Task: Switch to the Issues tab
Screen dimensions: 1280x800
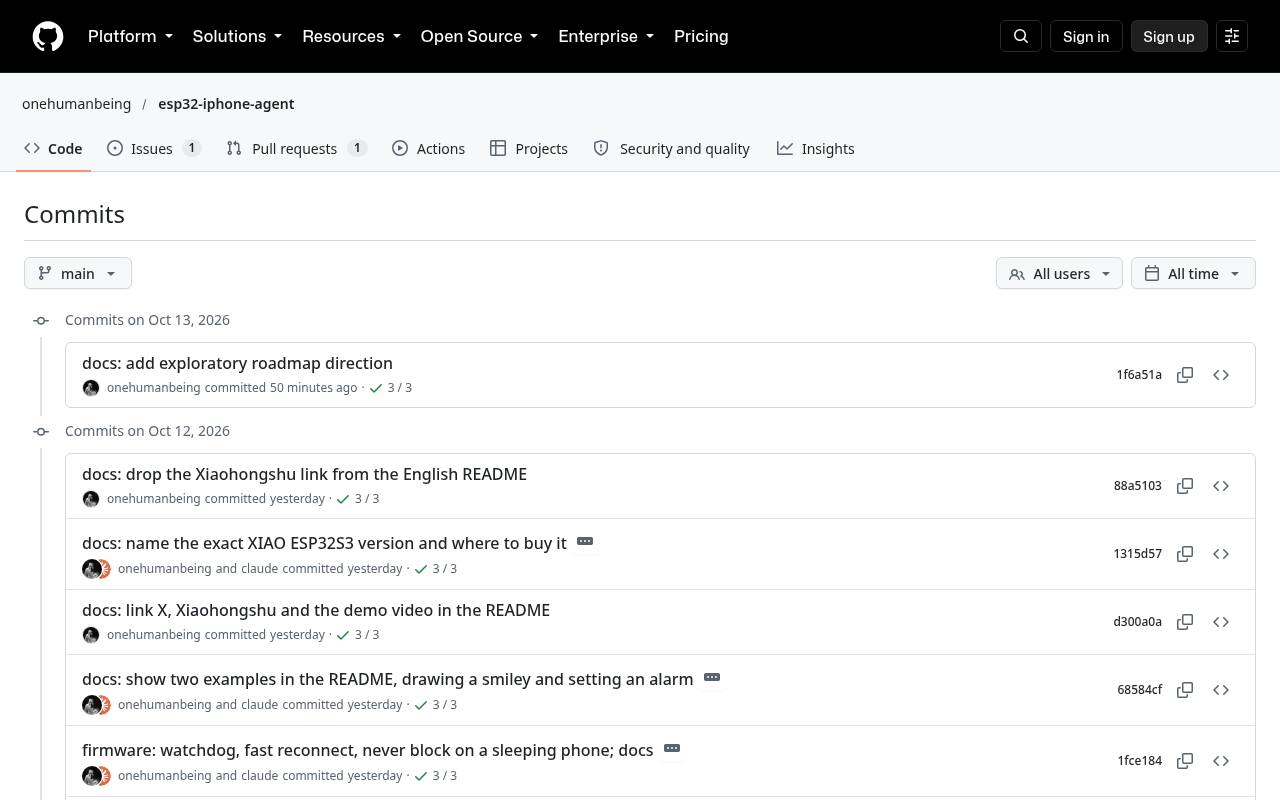Action: (x=154, y=149)
